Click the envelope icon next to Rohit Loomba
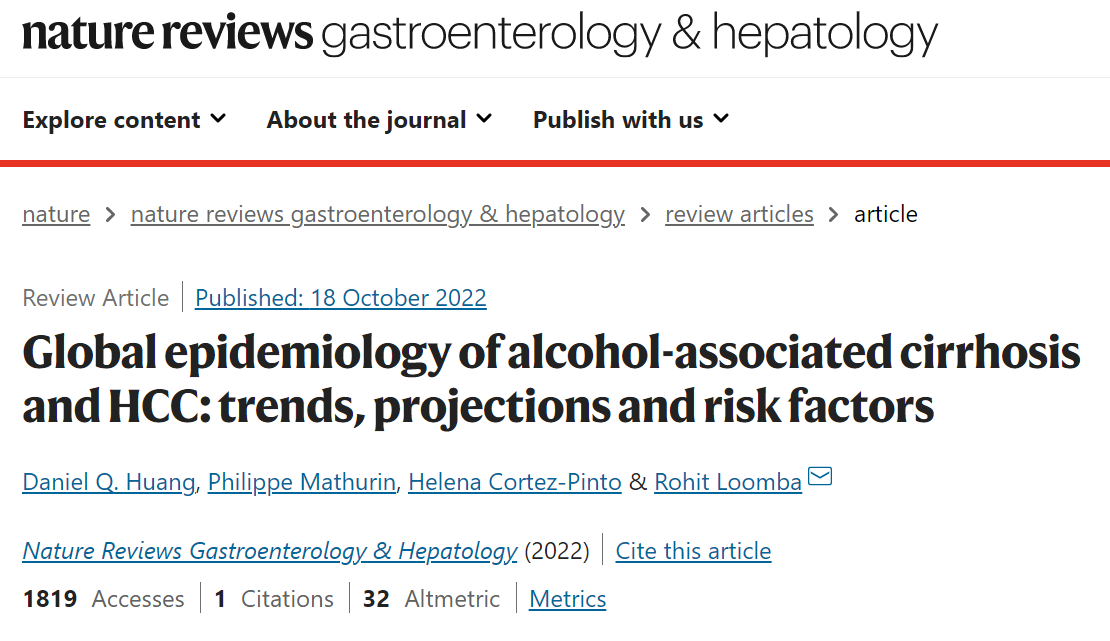Screen dimensions: 1110x641 (820, 477)
